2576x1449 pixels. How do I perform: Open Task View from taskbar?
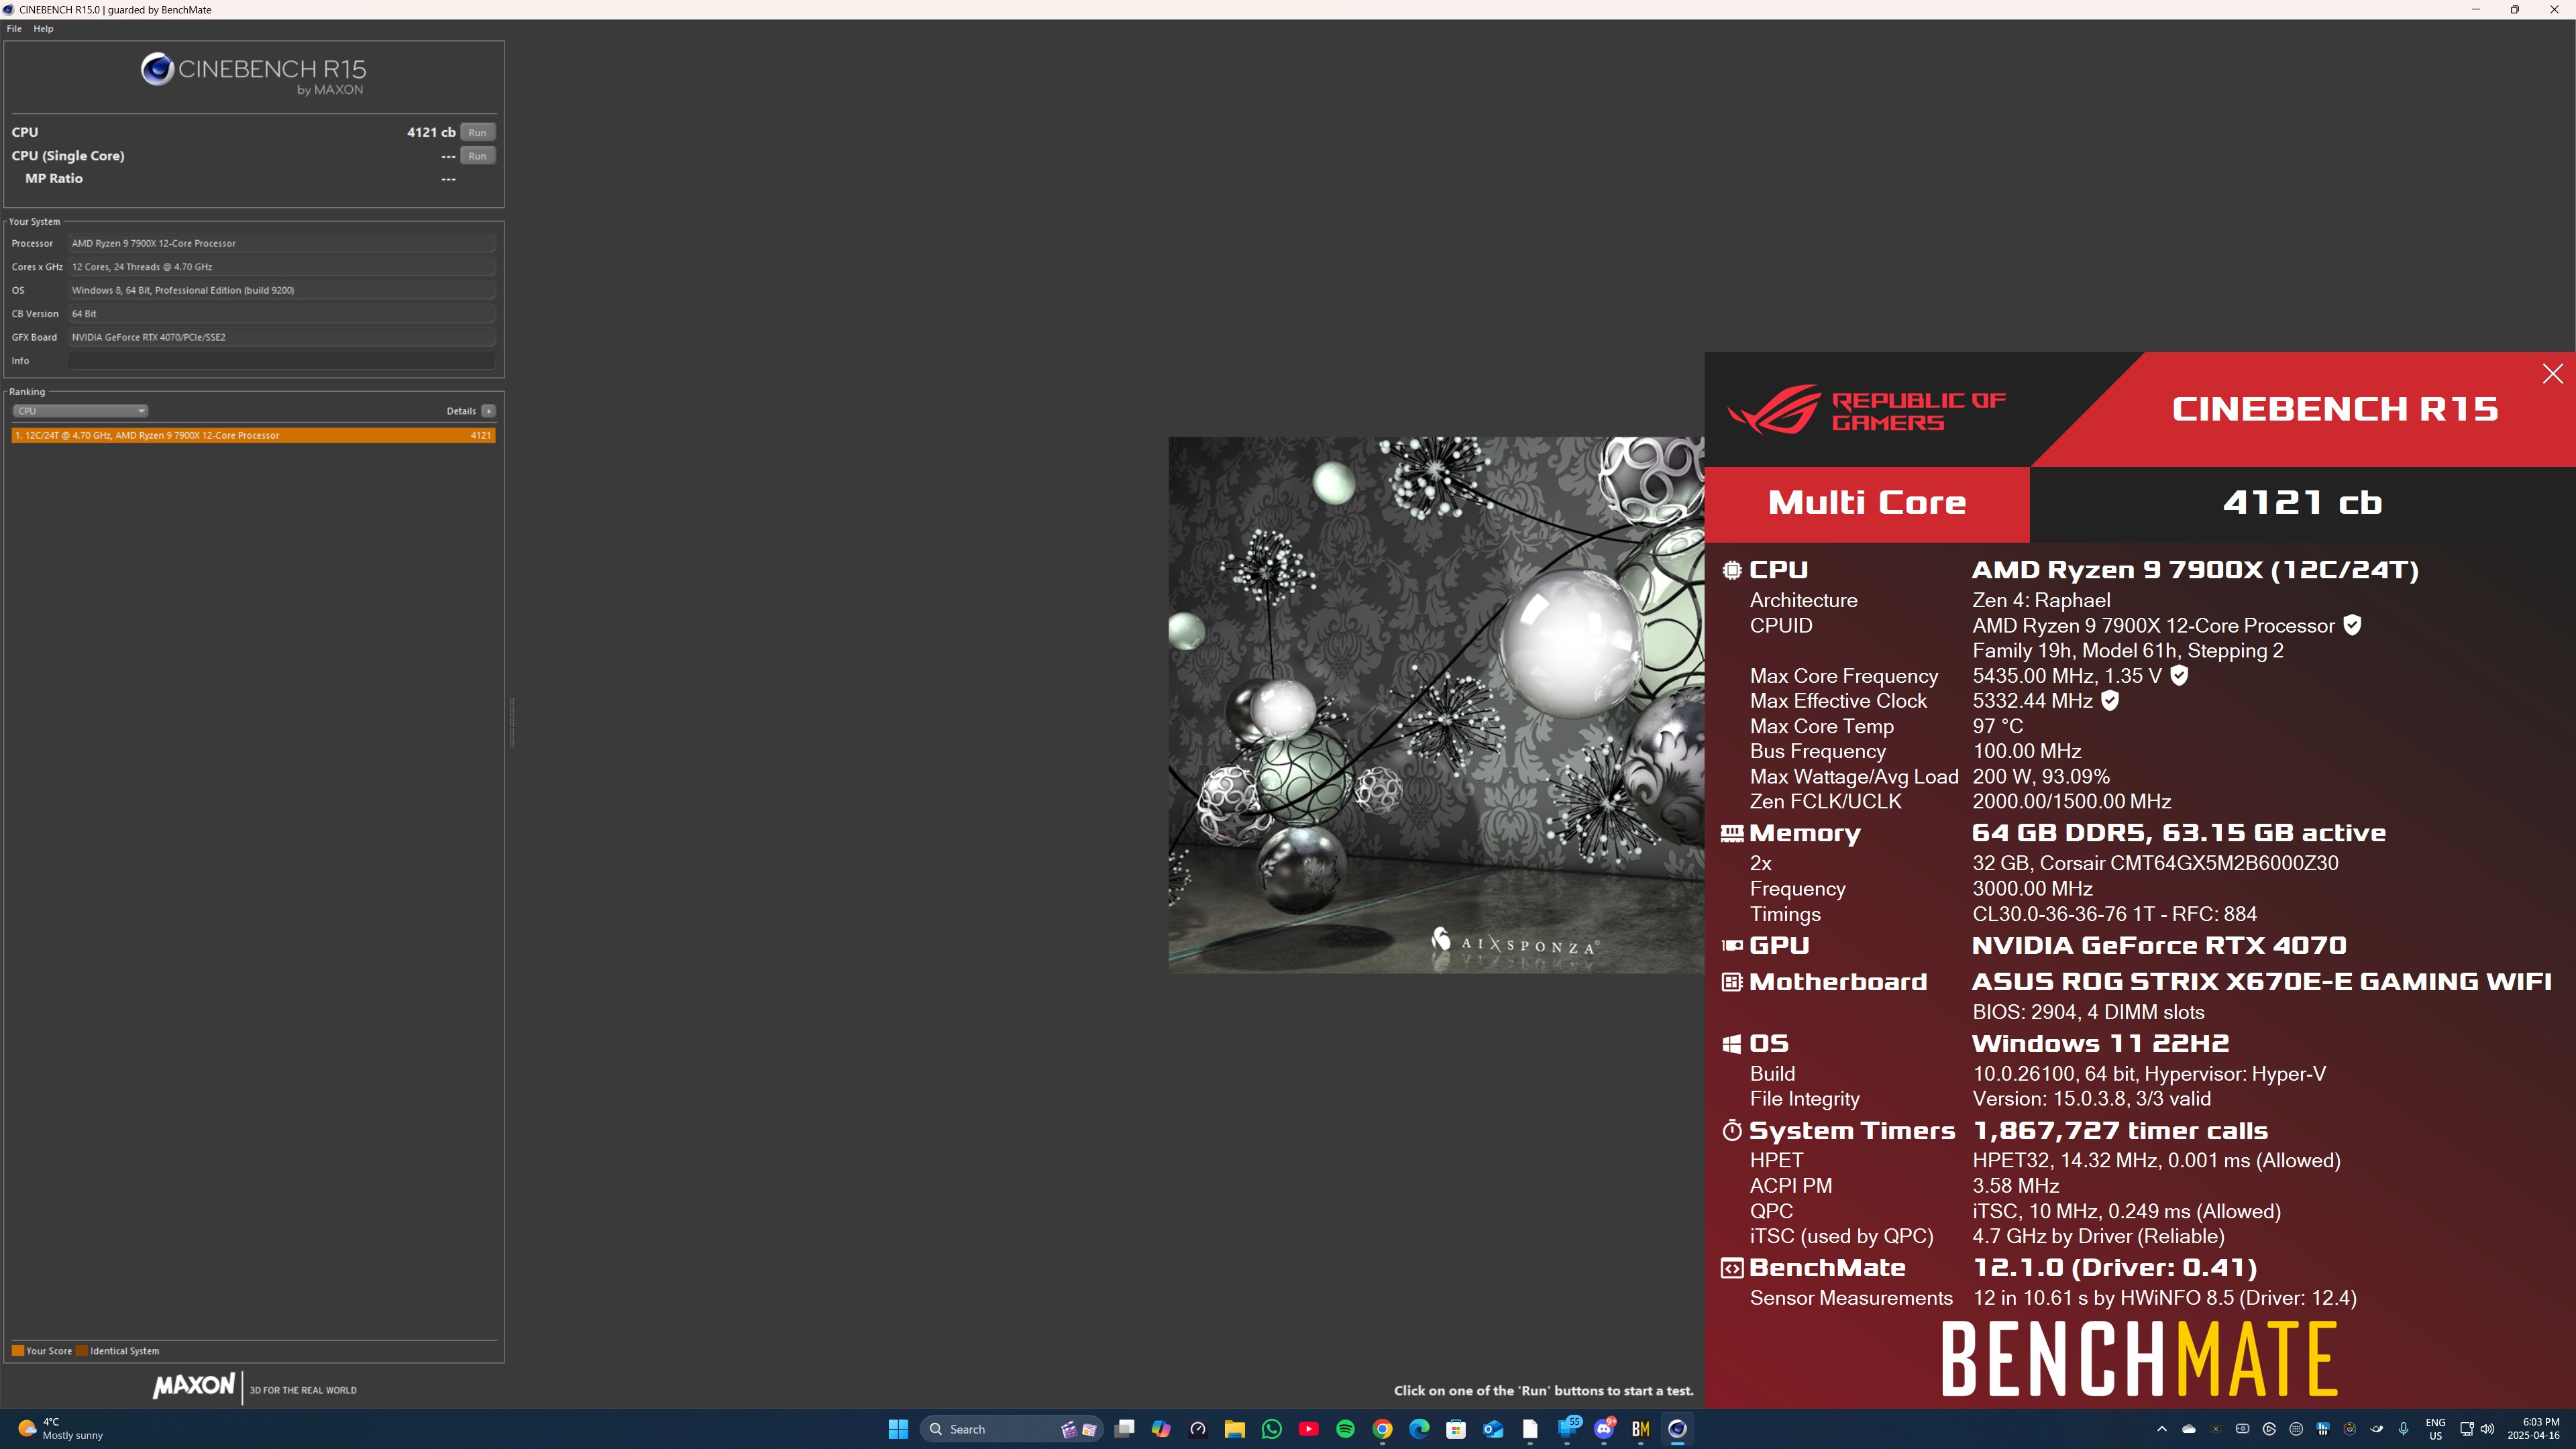click(x=1124, y=1429)
